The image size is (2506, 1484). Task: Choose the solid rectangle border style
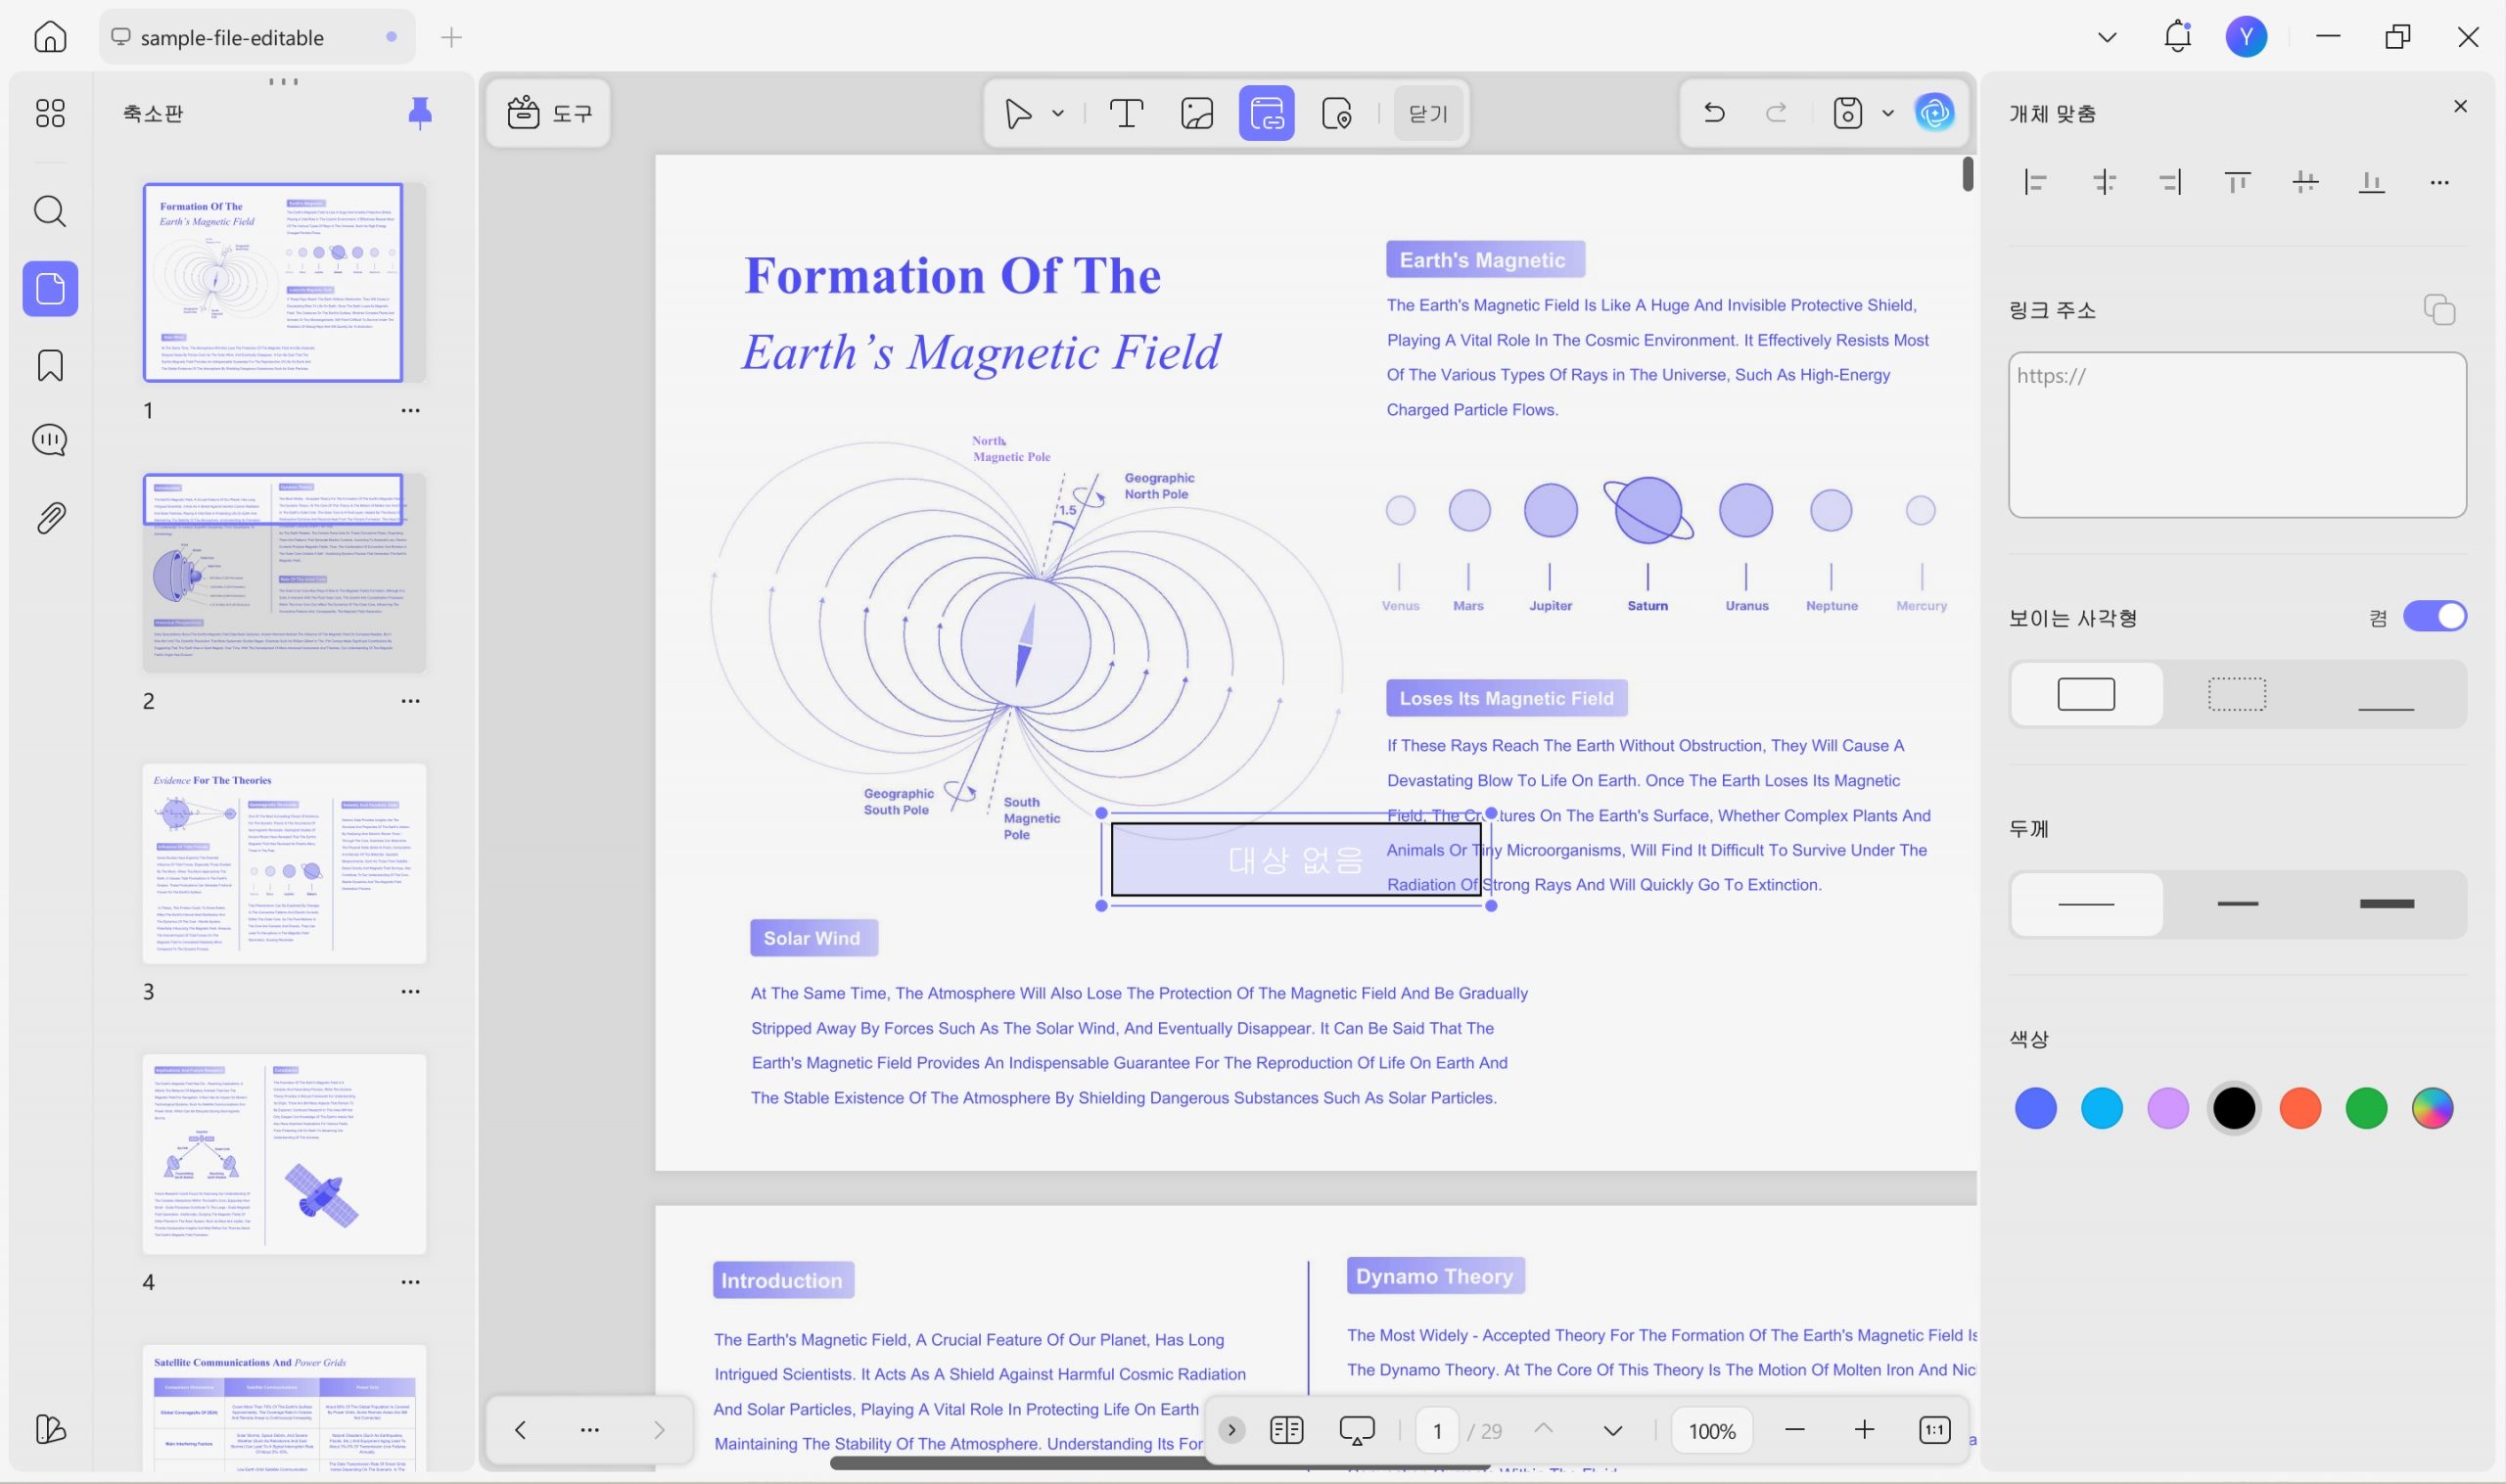(2086, 694)
